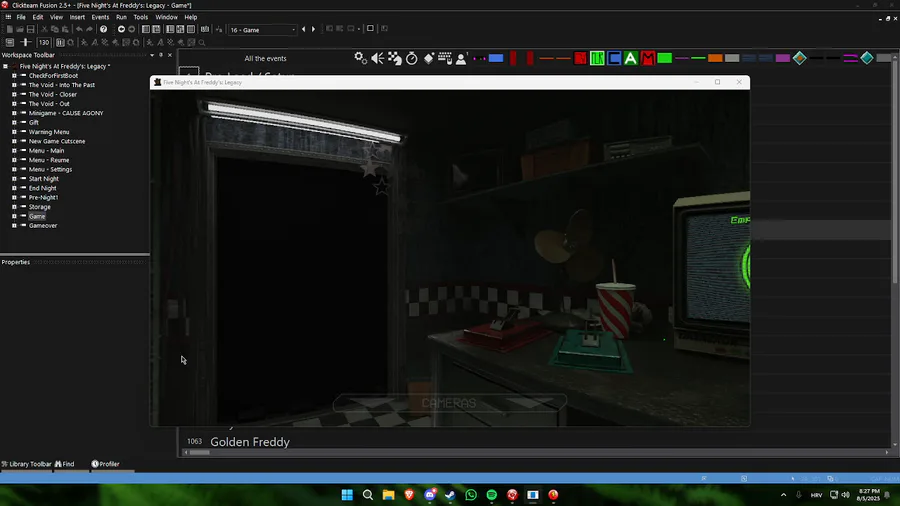
Task: Expand the Gameover frame node
Action: (14, 226)
